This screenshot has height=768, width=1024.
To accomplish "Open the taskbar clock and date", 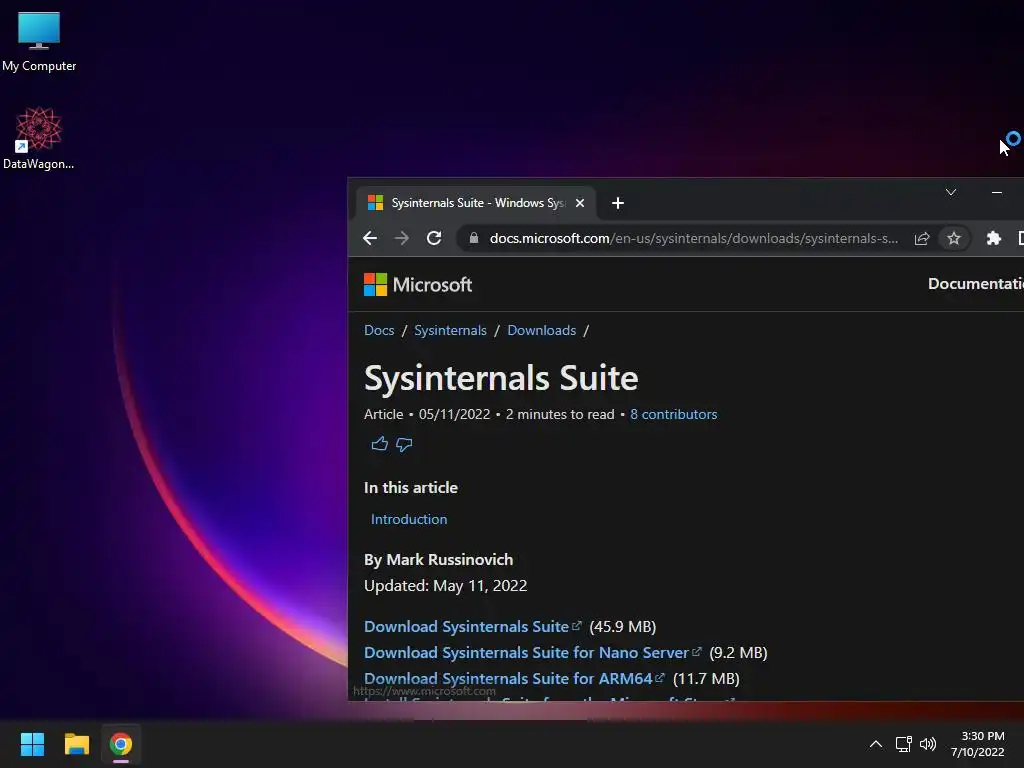I will pos(978,744).
